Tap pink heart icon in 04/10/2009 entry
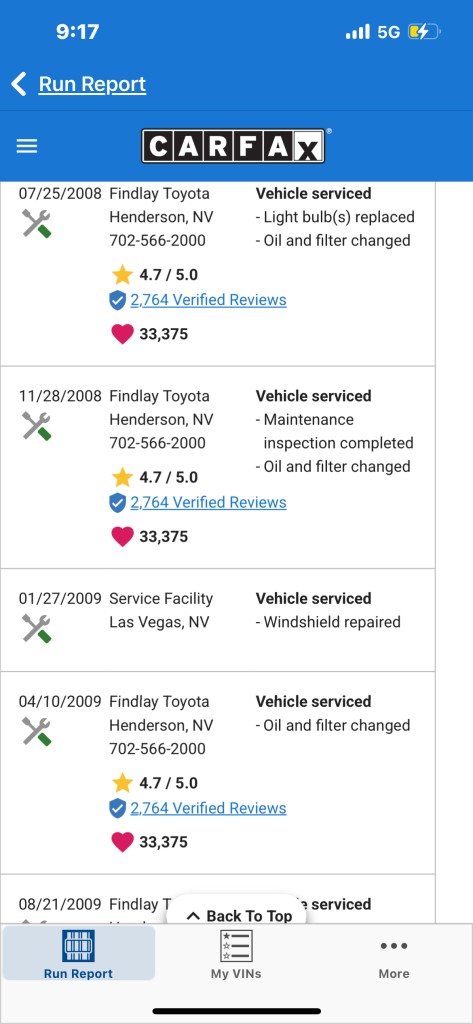The height and width of the screenshot is (1024, 473). 122,842
